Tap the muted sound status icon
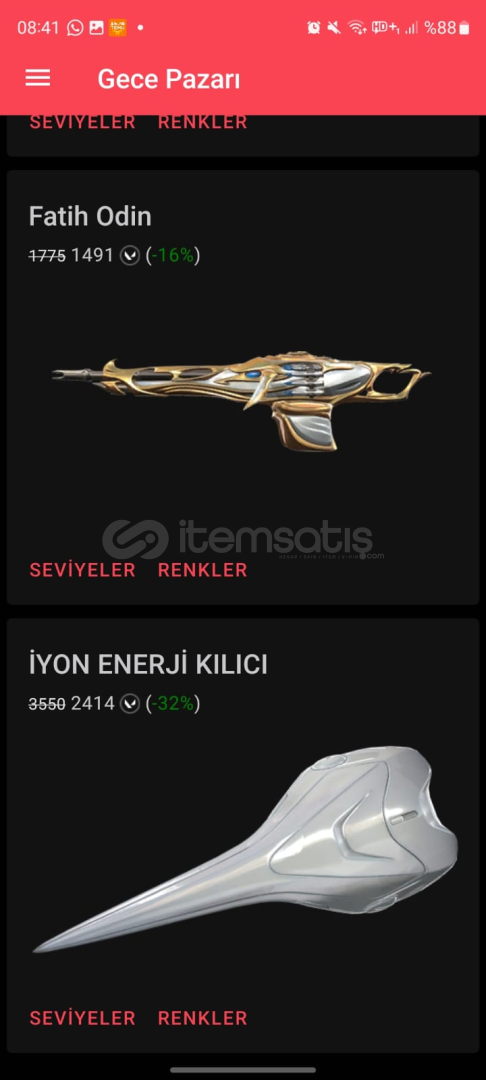This screenshot has height=1080, width=486. [334, 28]
